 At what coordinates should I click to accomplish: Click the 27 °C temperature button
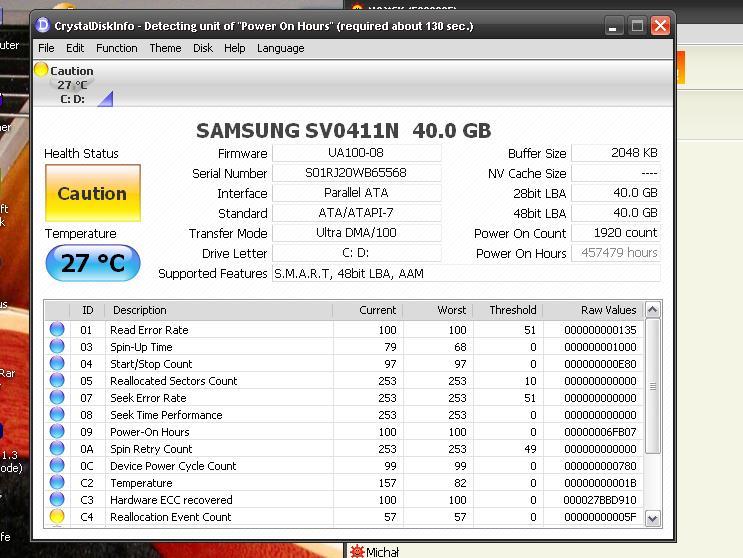pyautogui.click(x=93, y=263)
